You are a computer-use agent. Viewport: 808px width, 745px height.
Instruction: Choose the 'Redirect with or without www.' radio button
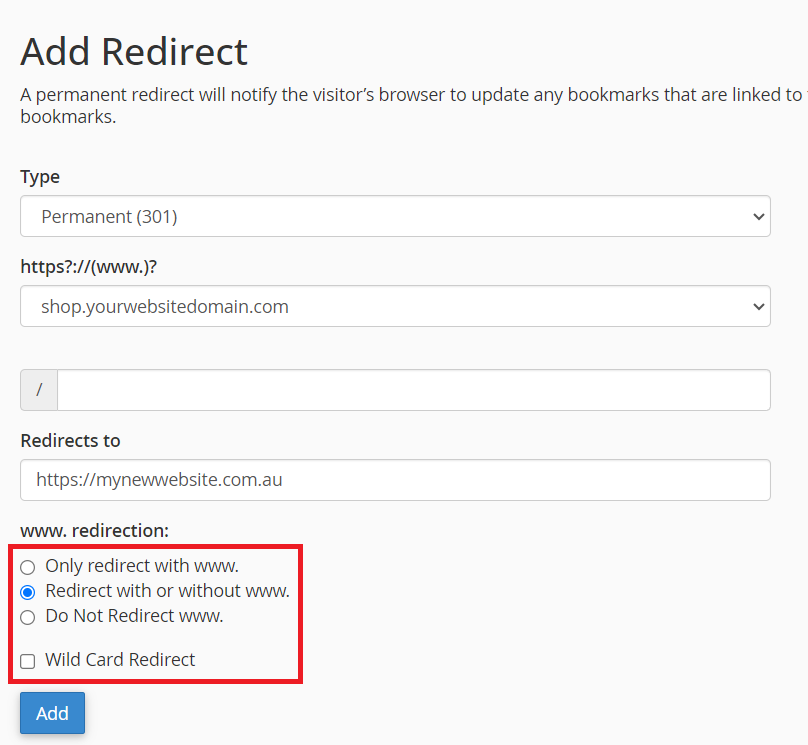tap(28, 592)
